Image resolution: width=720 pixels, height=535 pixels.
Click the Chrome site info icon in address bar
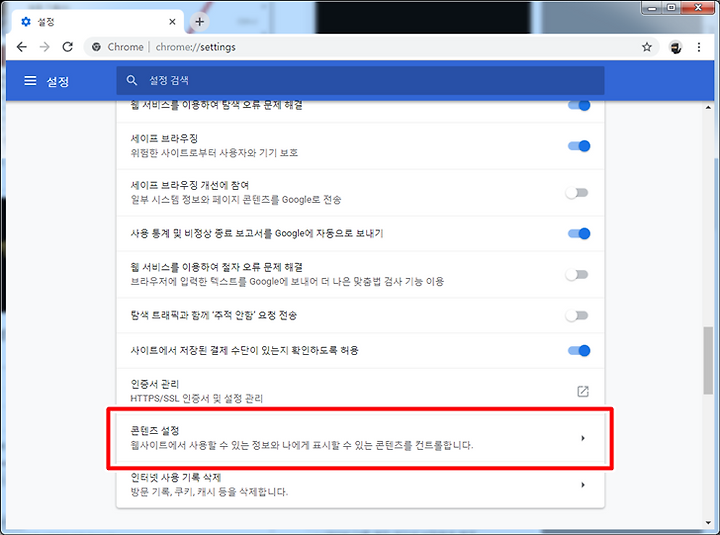tap(96, 47)
